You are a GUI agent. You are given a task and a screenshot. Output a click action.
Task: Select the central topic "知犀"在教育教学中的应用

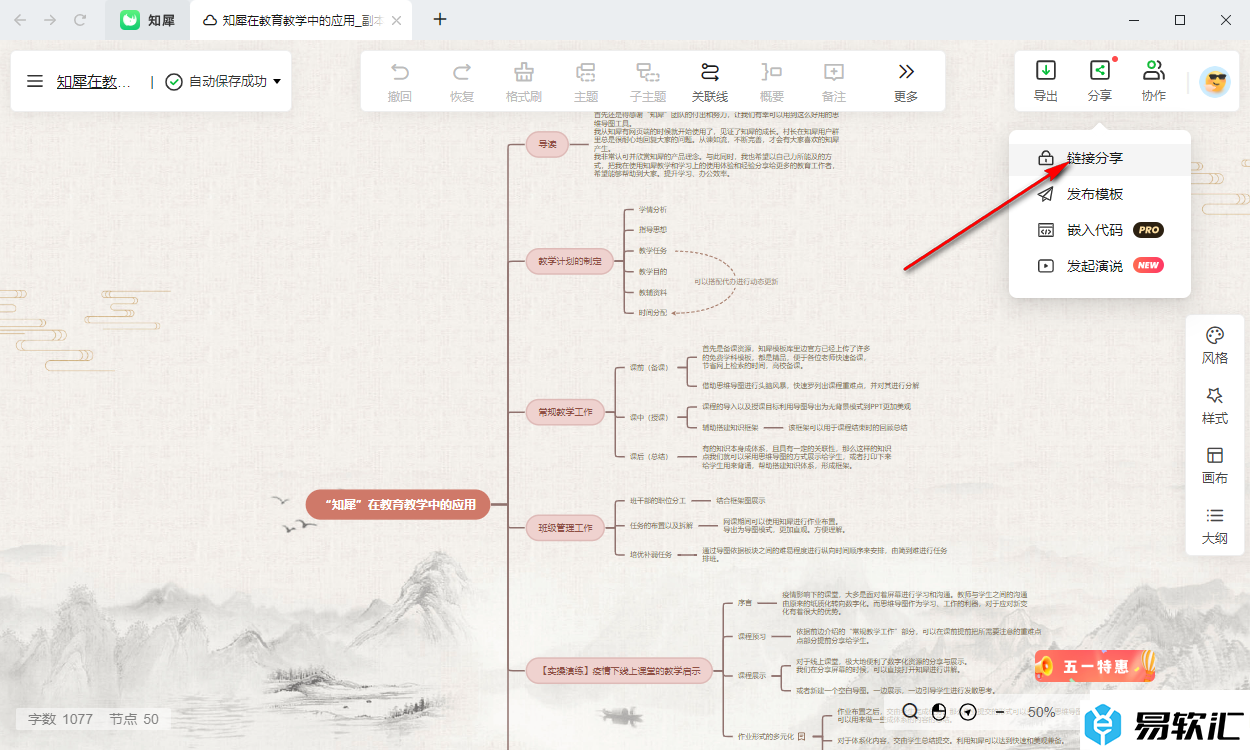(398, 505)
